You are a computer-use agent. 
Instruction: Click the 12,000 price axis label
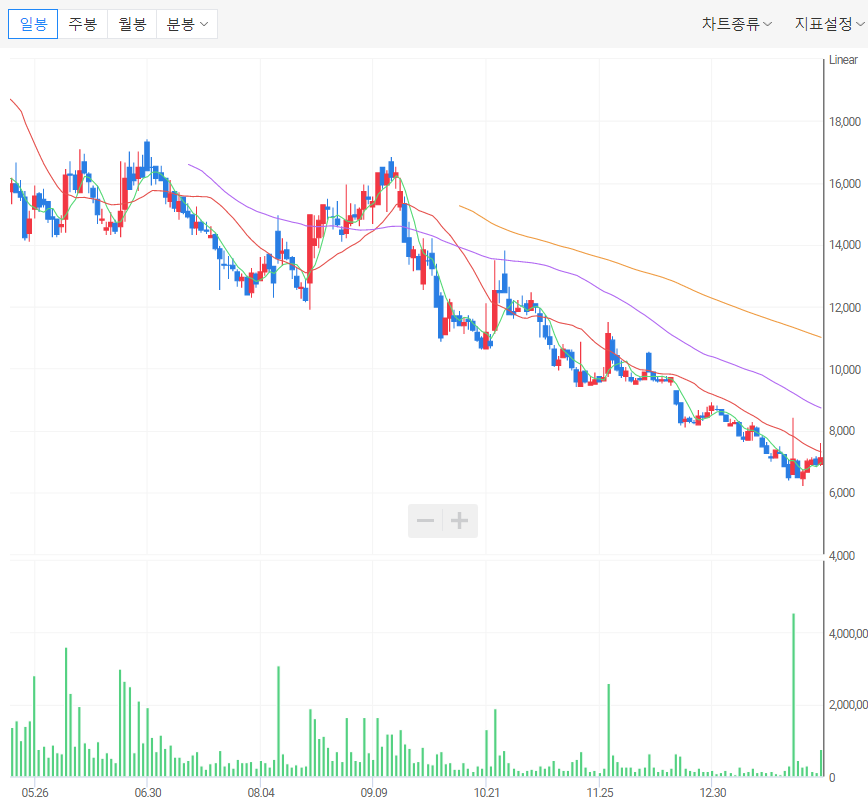click(x=845, y=307)
